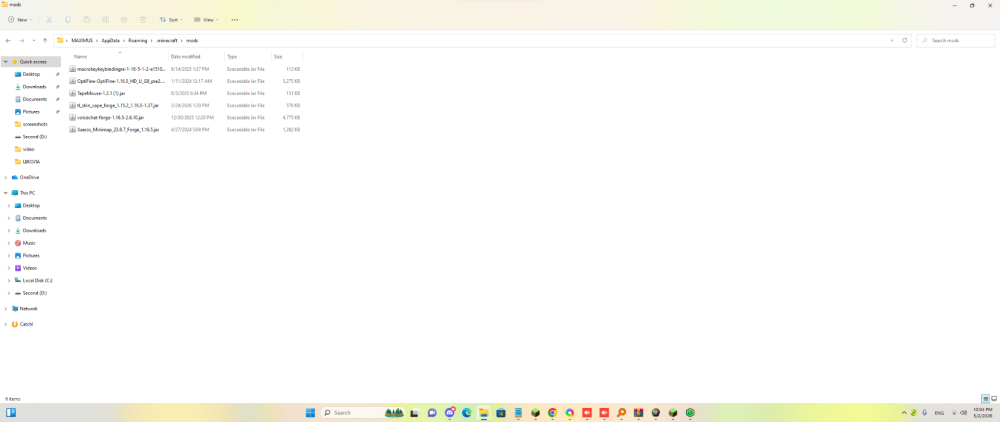1000x422 pixels.
Task: Expand the OneDrive node
Action: (x=6, y=177)
